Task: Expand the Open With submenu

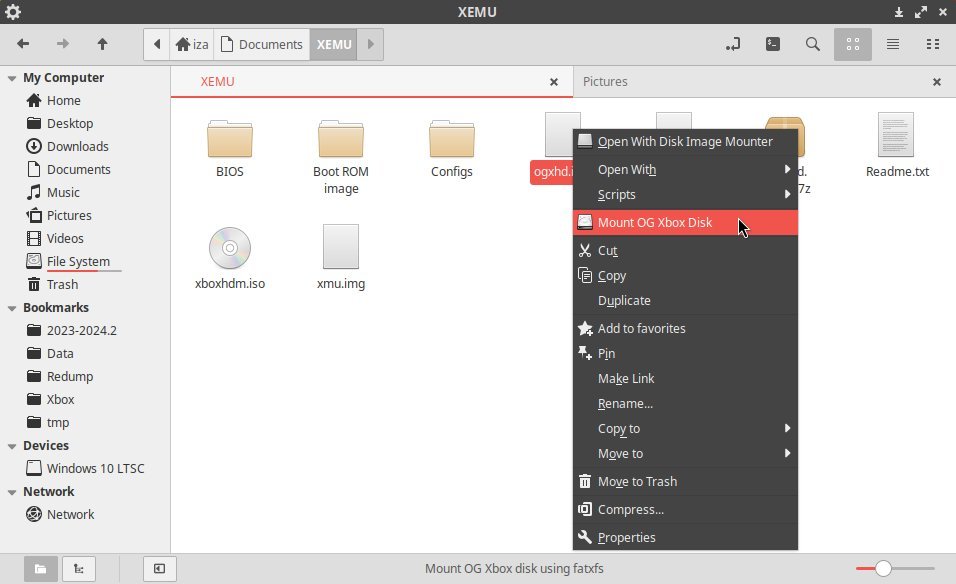Action: [x=685, y=169]
